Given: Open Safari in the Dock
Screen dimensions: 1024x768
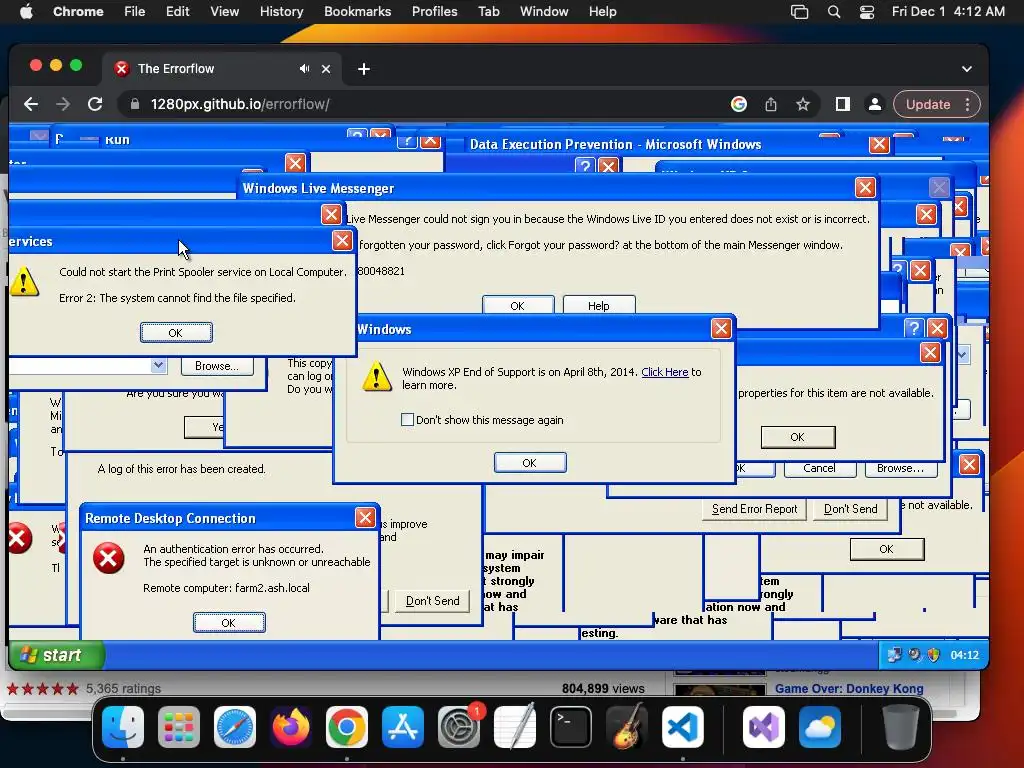Looking at the screenshot, I should 234,727.
